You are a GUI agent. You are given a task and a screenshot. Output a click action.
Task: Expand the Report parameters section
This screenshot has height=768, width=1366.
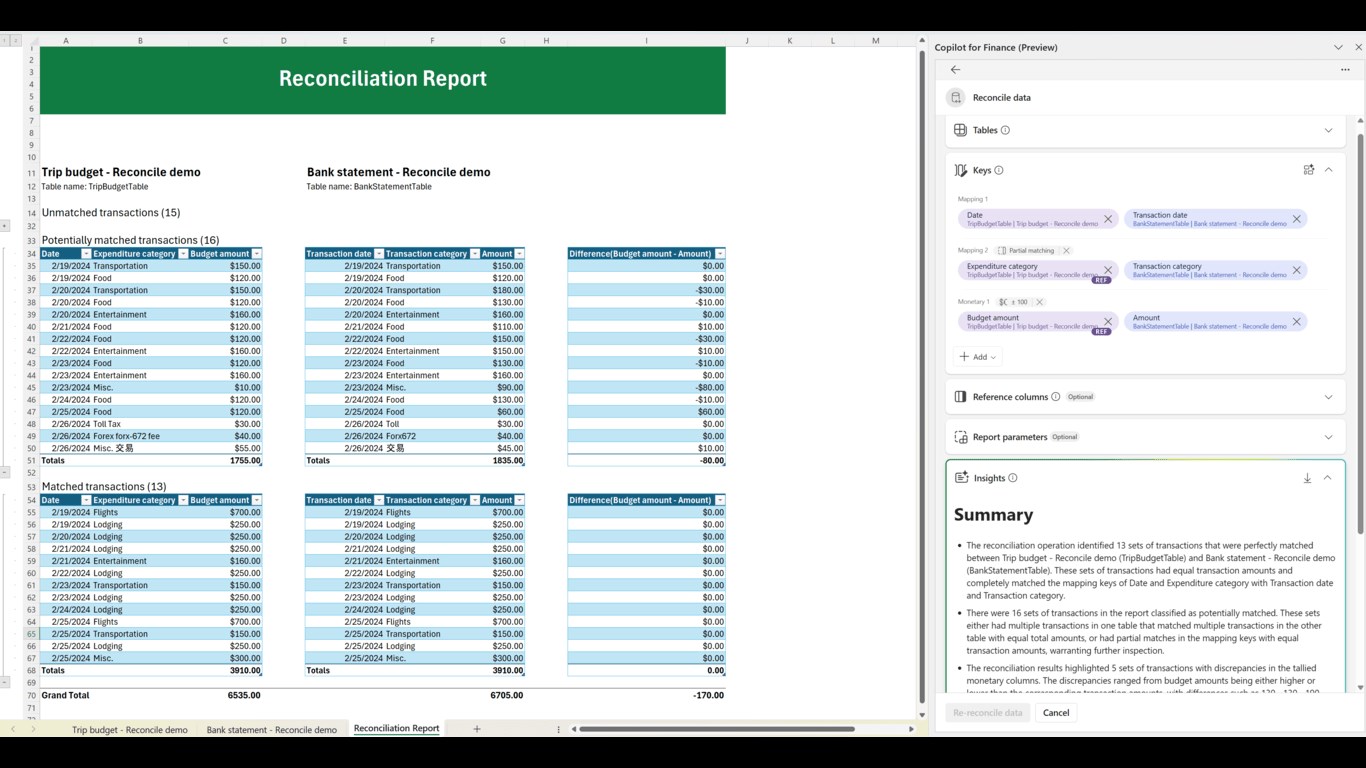pos(1328,437)
